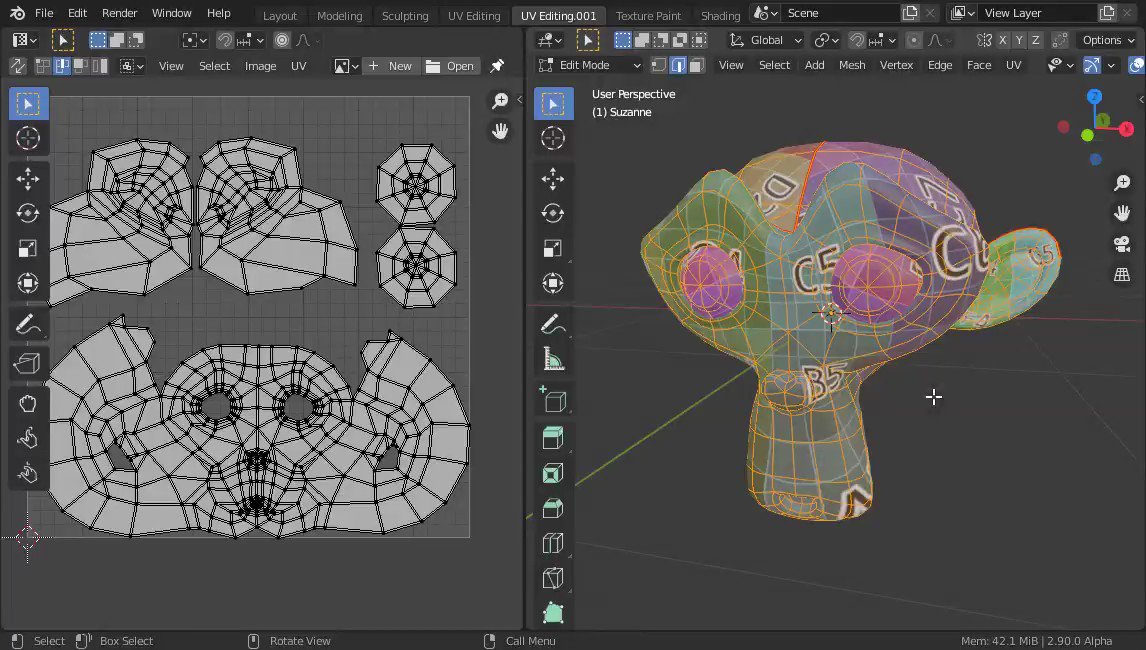Enable mesh face select mode in 3D viewport
Screen dimensions: 1146x650
pyautogui.click(x=697, y=65)
